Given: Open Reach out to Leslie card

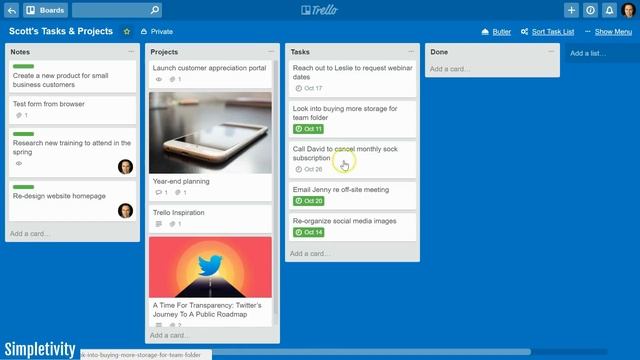Looking at the screenshot, I should tap(352, 78).
